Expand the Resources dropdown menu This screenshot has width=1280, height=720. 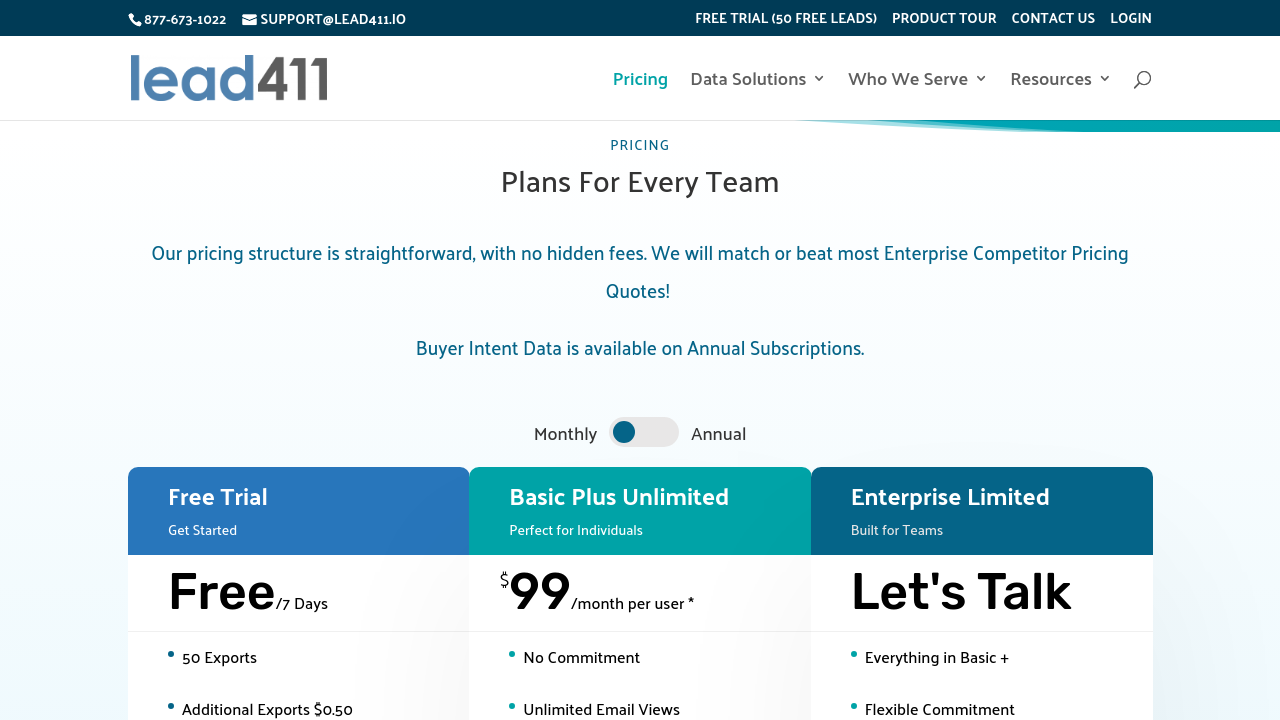1060,78
